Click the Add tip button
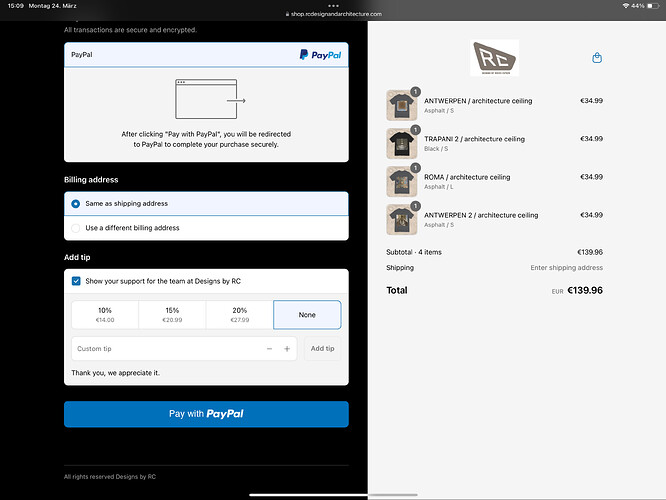Image resolution: width=666 pixels, height=500 pixels. [322, 349]
